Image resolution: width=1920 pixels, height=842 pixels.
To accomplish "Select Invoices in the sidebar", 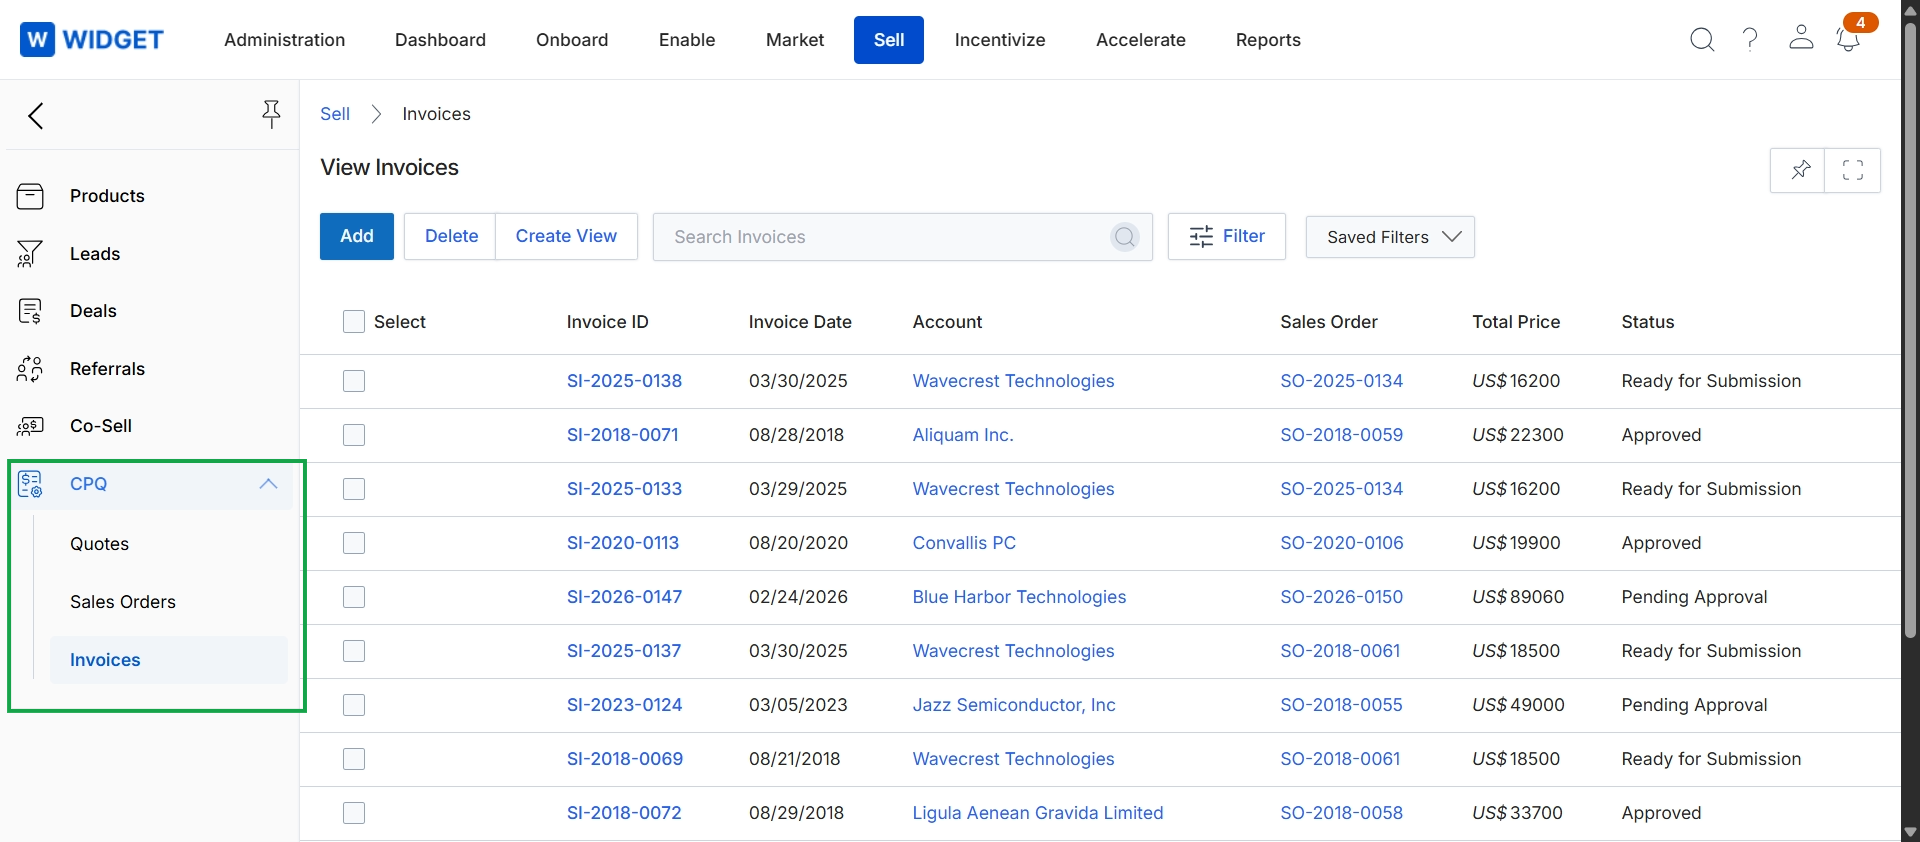I will coord(169,660).
